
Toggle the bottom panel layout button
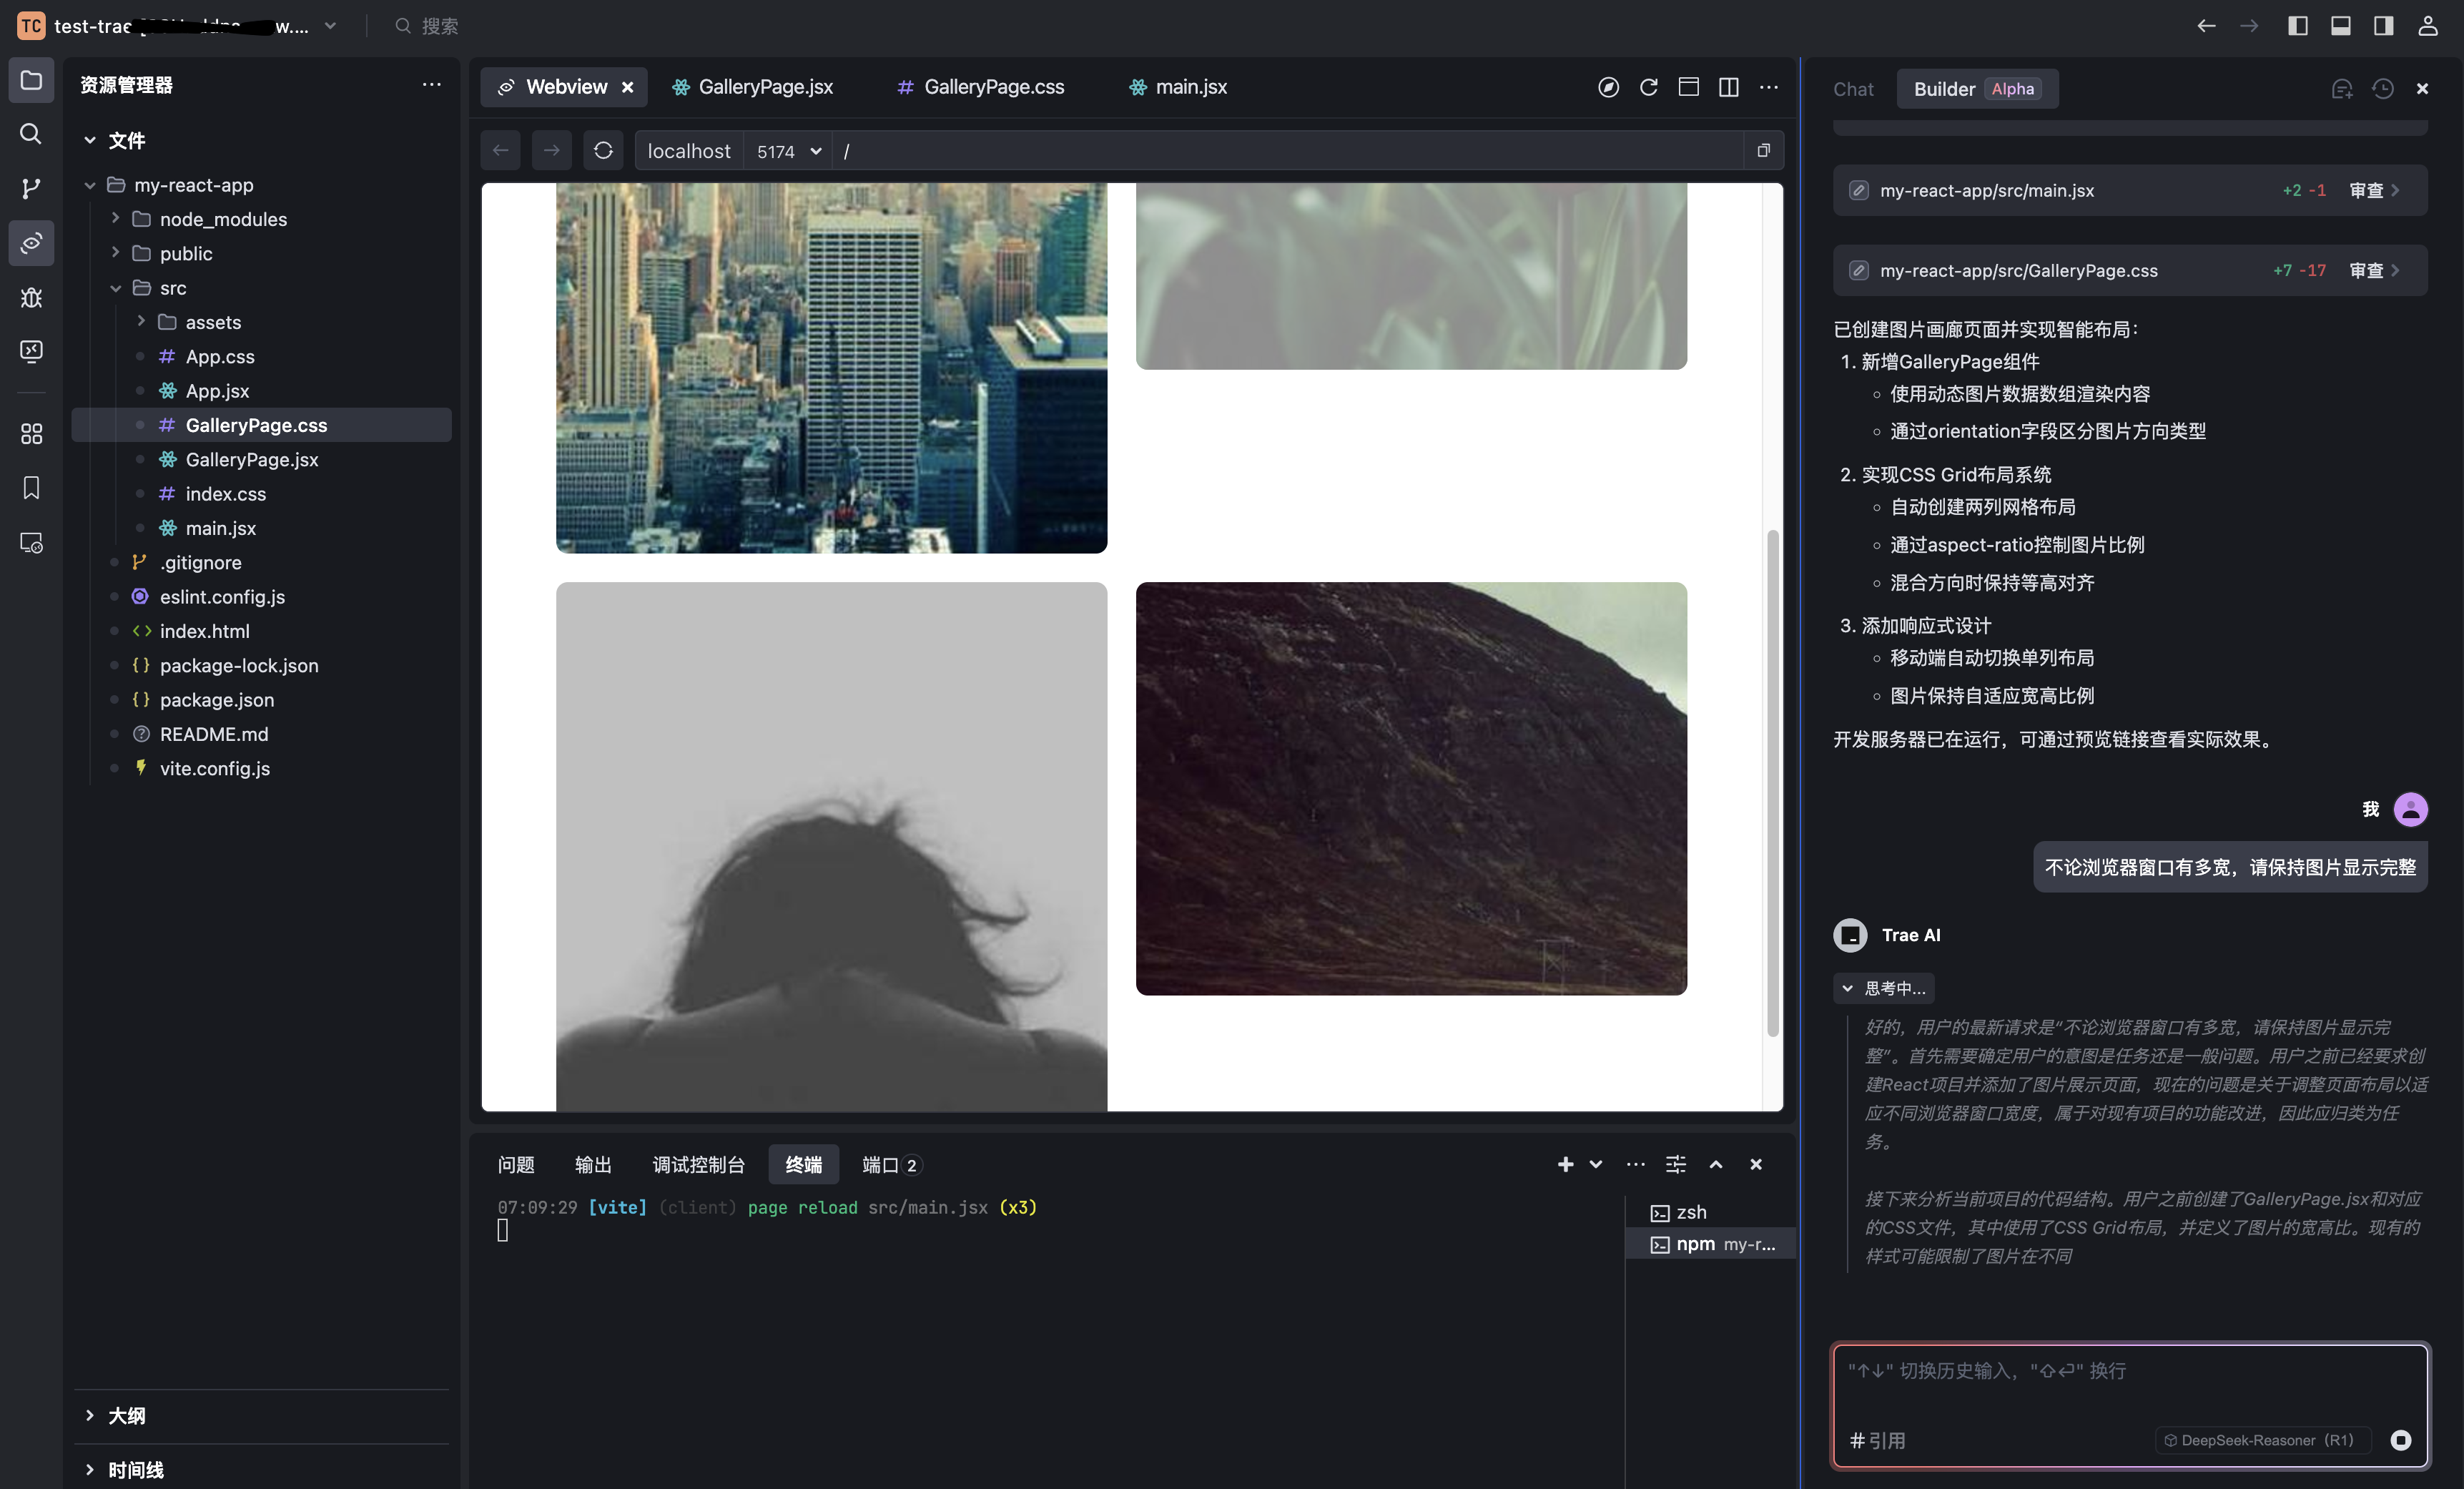[2340, 26]
